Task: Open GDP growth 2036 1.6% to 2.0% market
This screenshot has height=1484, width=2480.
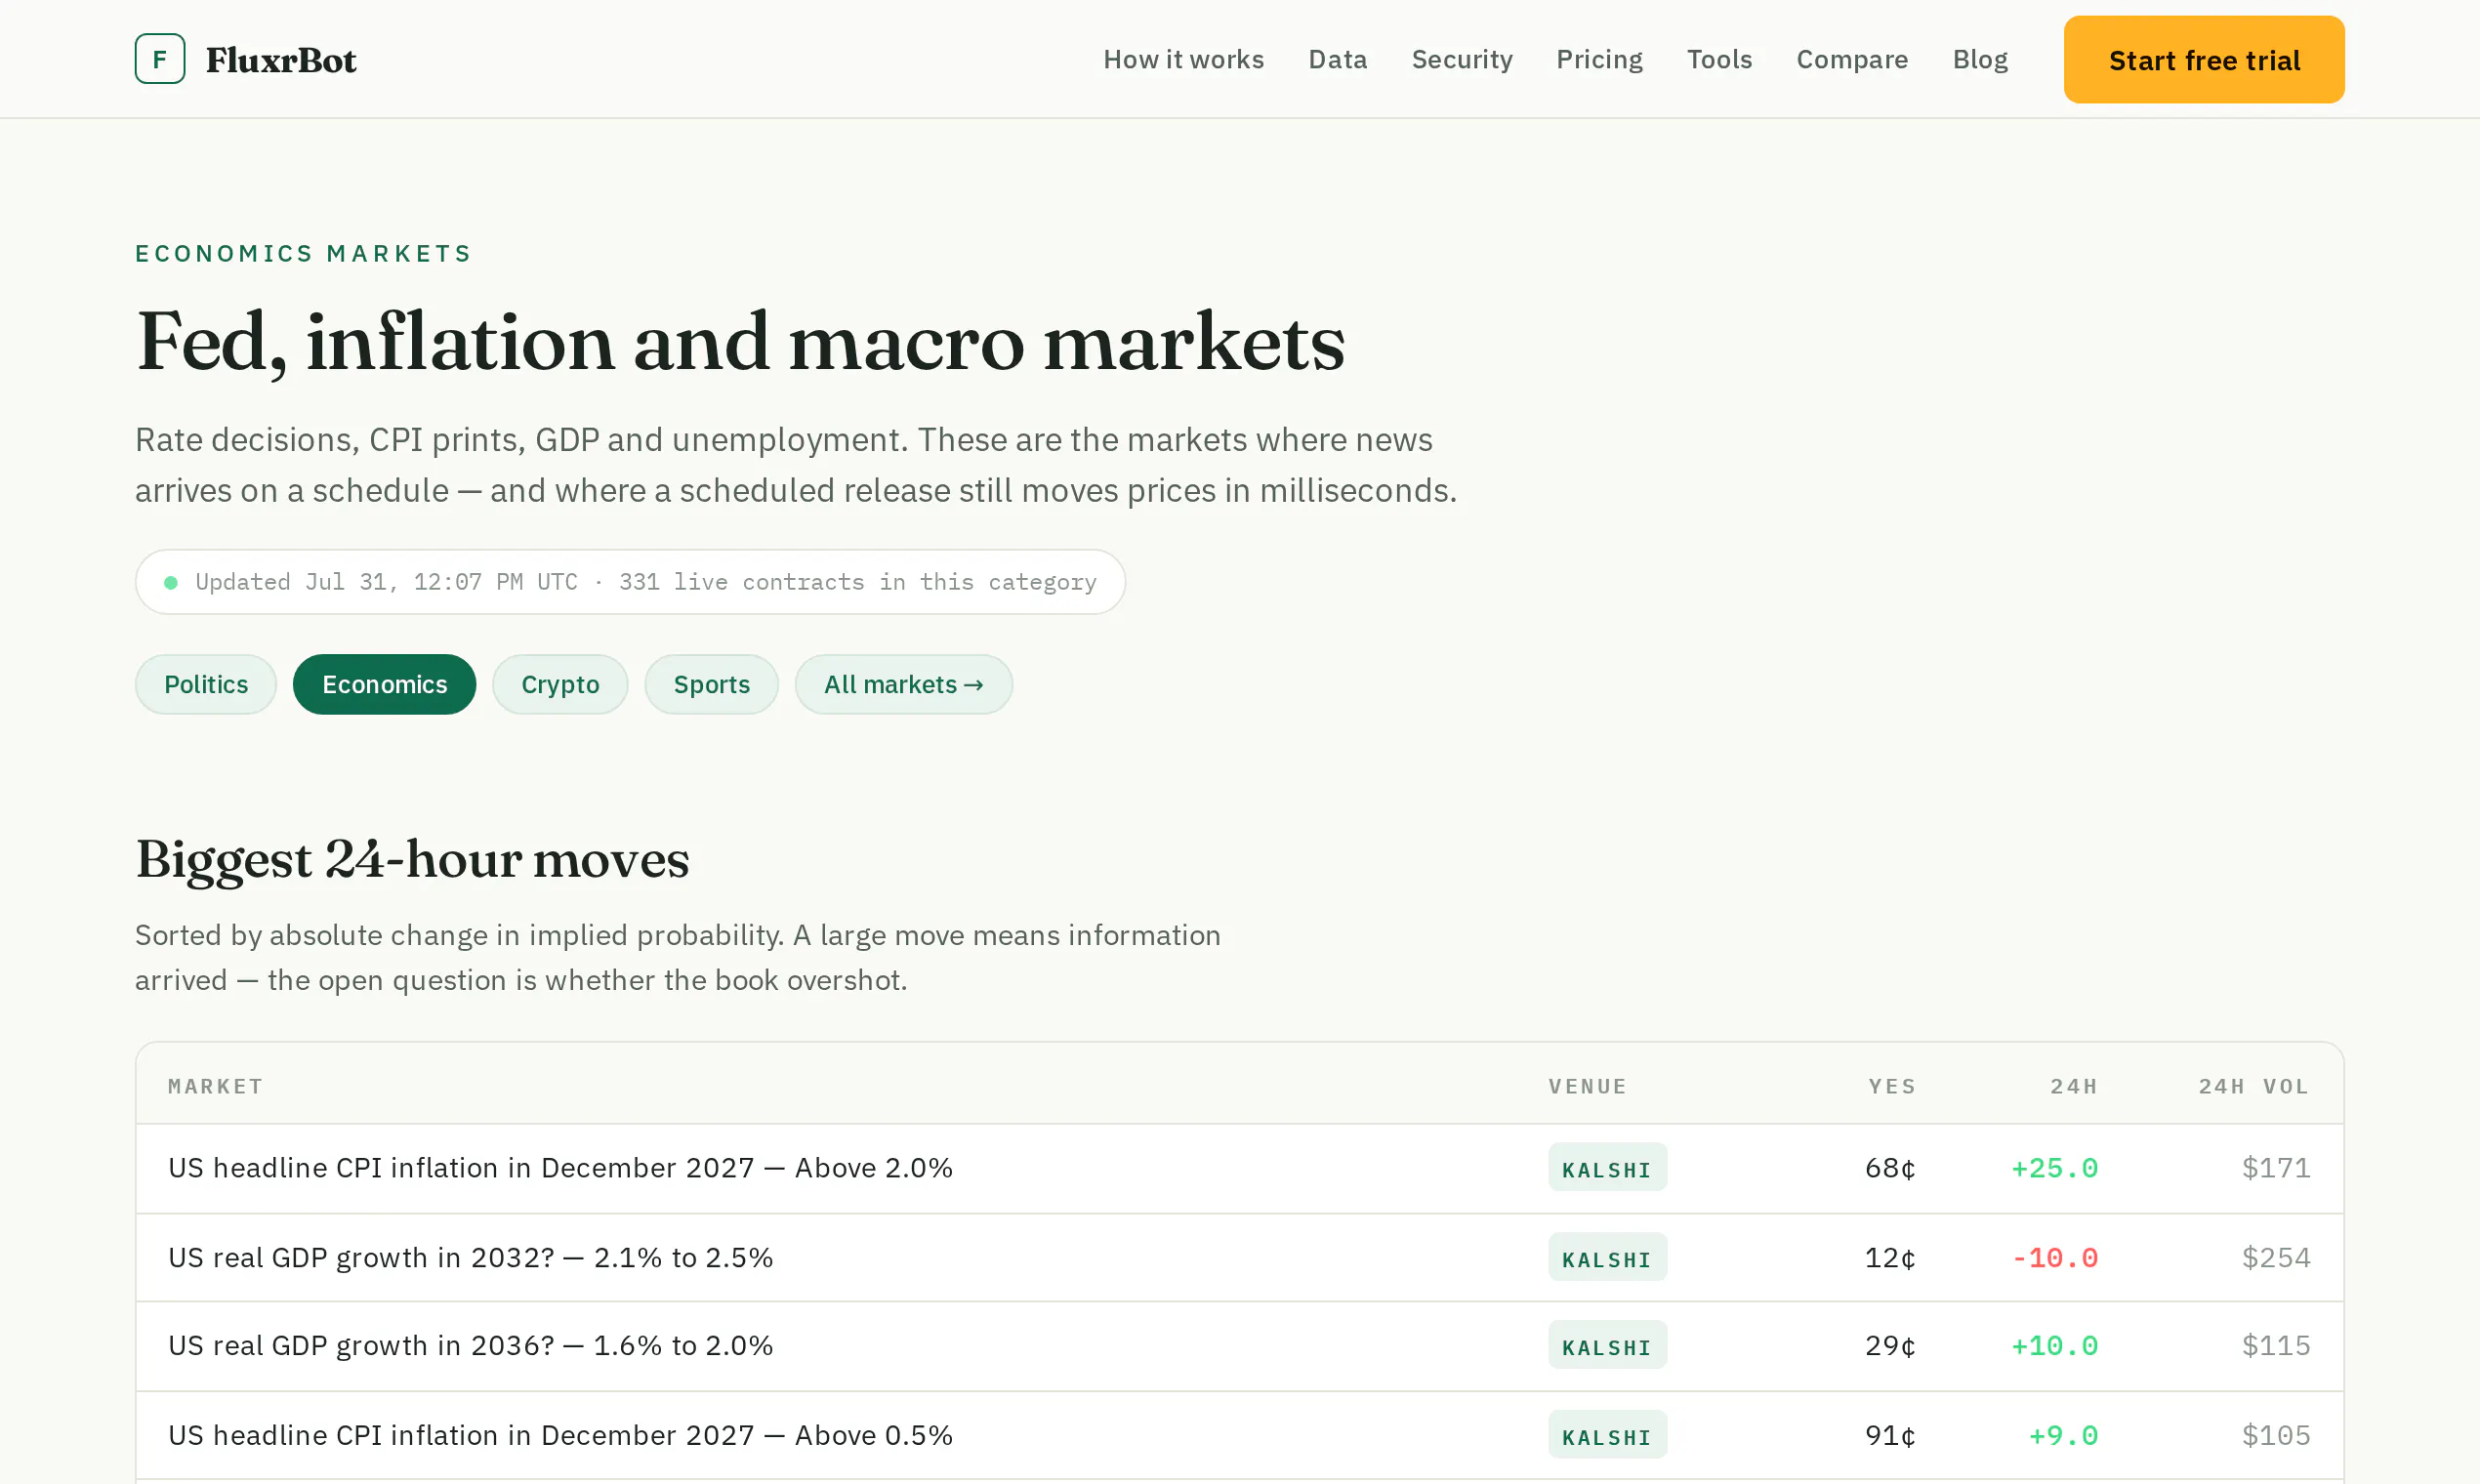Action: click(x=471, y=1346)
